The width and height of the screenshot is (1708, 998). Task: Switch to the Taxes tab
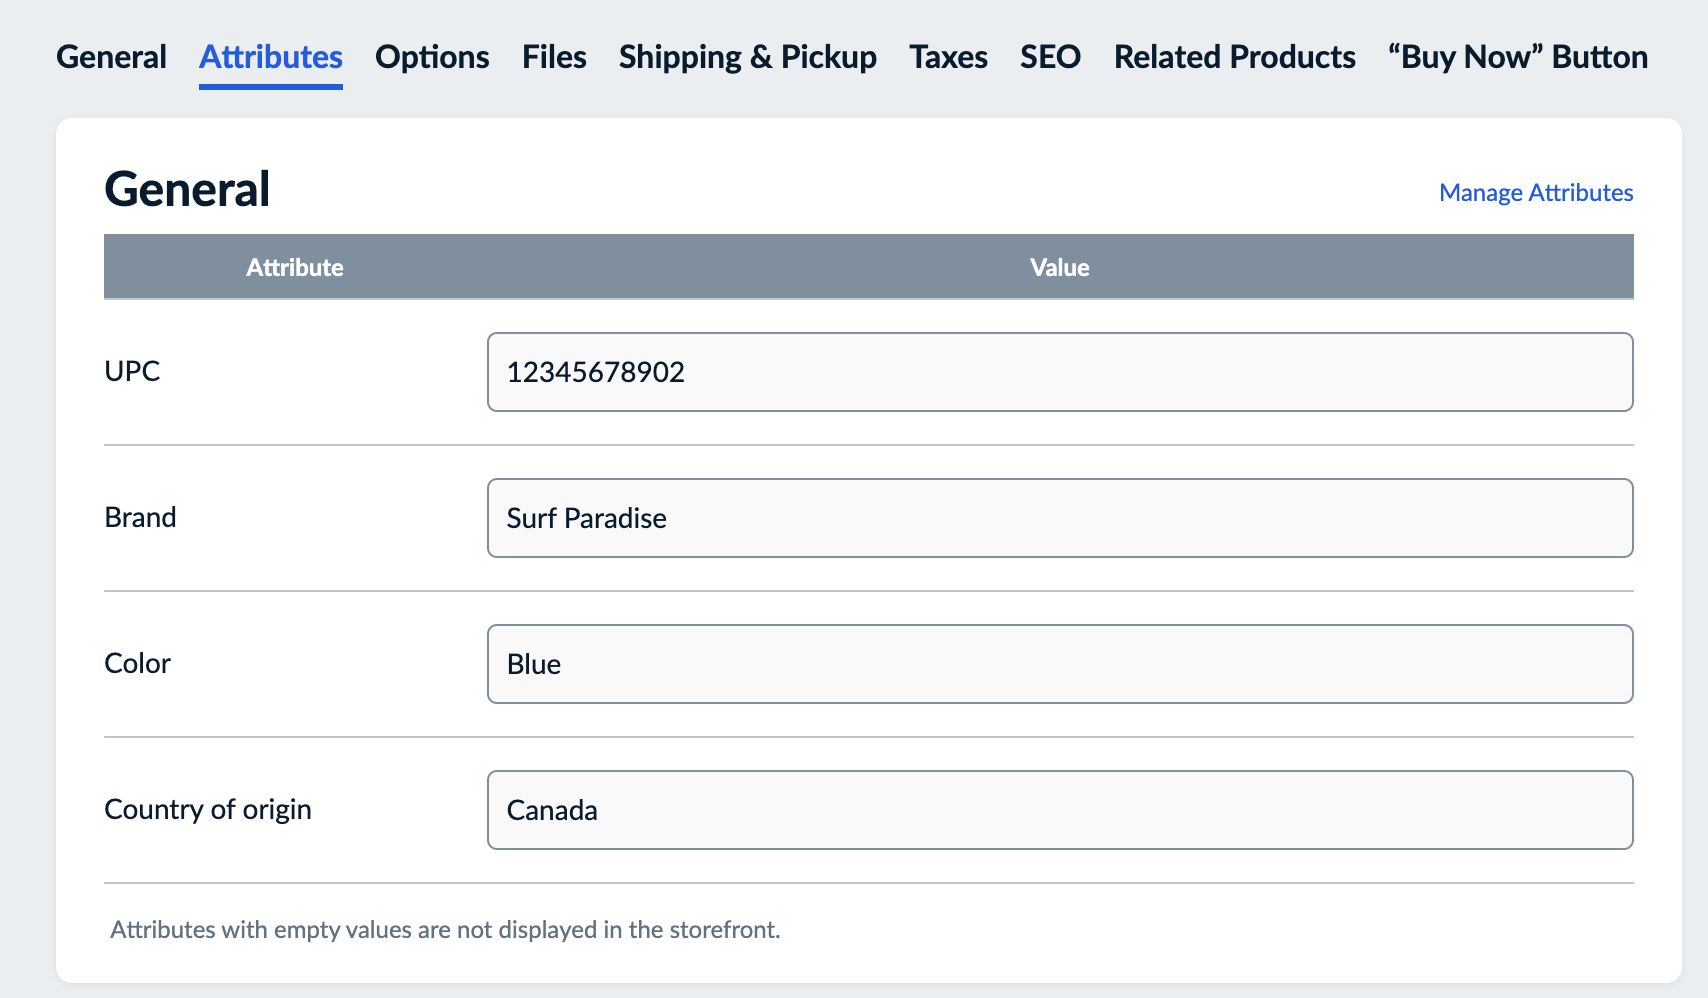947,57
